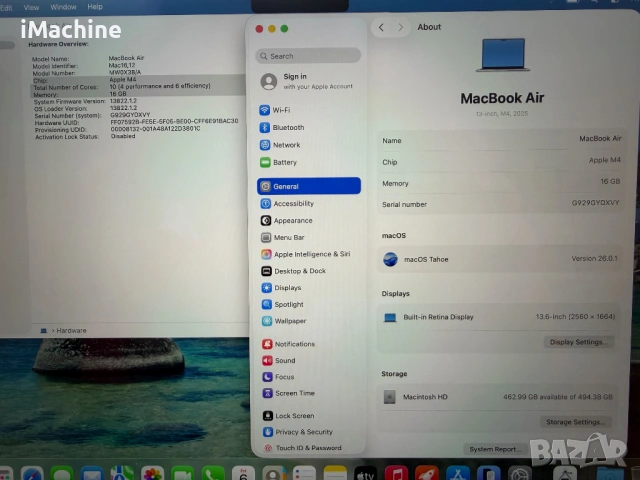Open Notes from the Dock
This screenshot has width=640, height=480.
click(335, 474)
